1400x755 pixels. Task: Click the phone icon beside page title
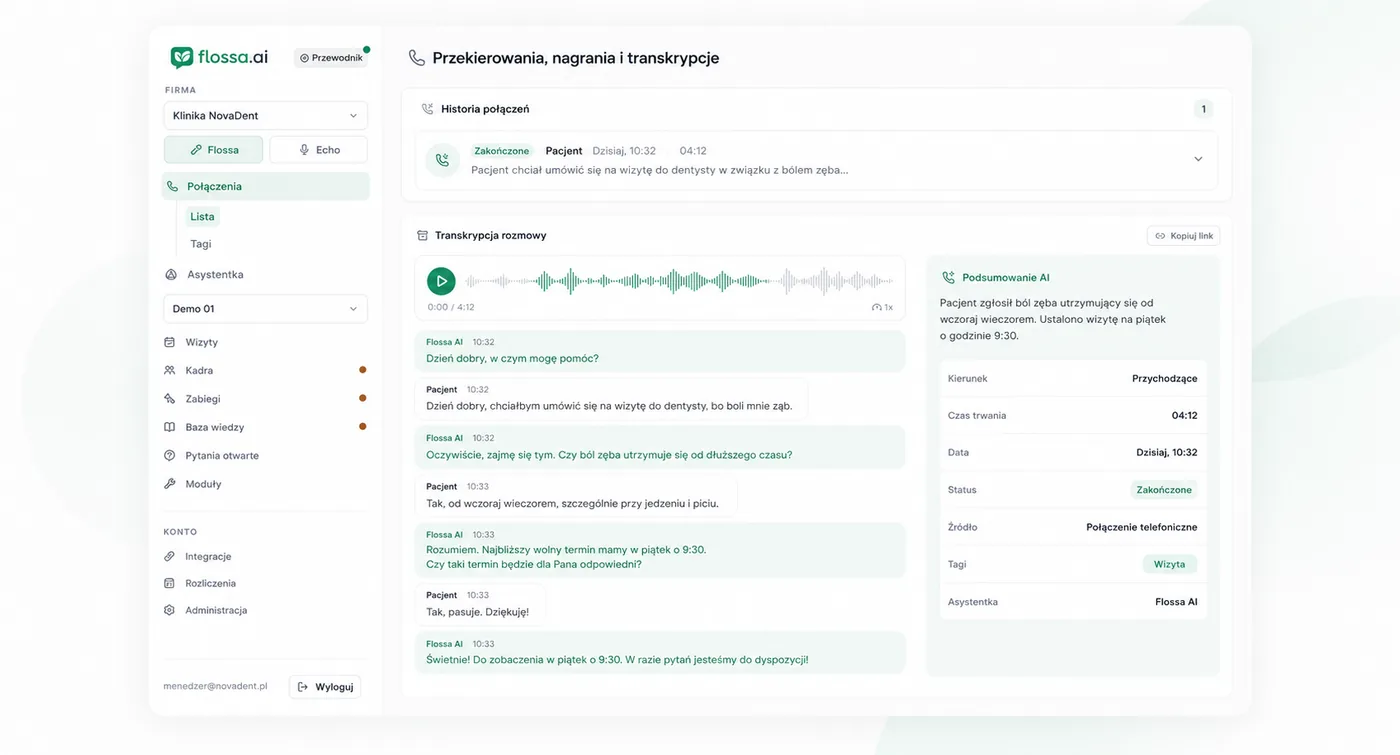(417, 58)
